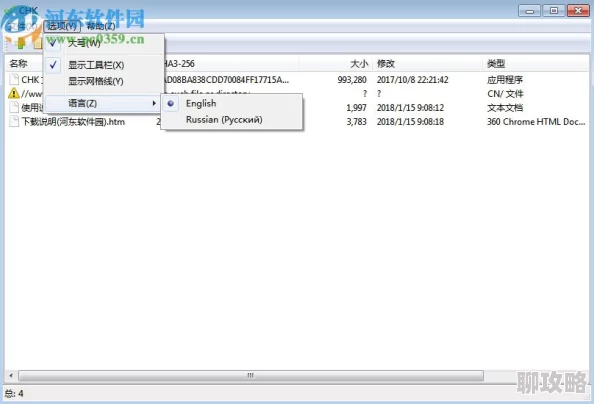This screenshot has width=594, height=404.
Task: Expand the 语言(Z) language submenu
Action: [102, 103]
